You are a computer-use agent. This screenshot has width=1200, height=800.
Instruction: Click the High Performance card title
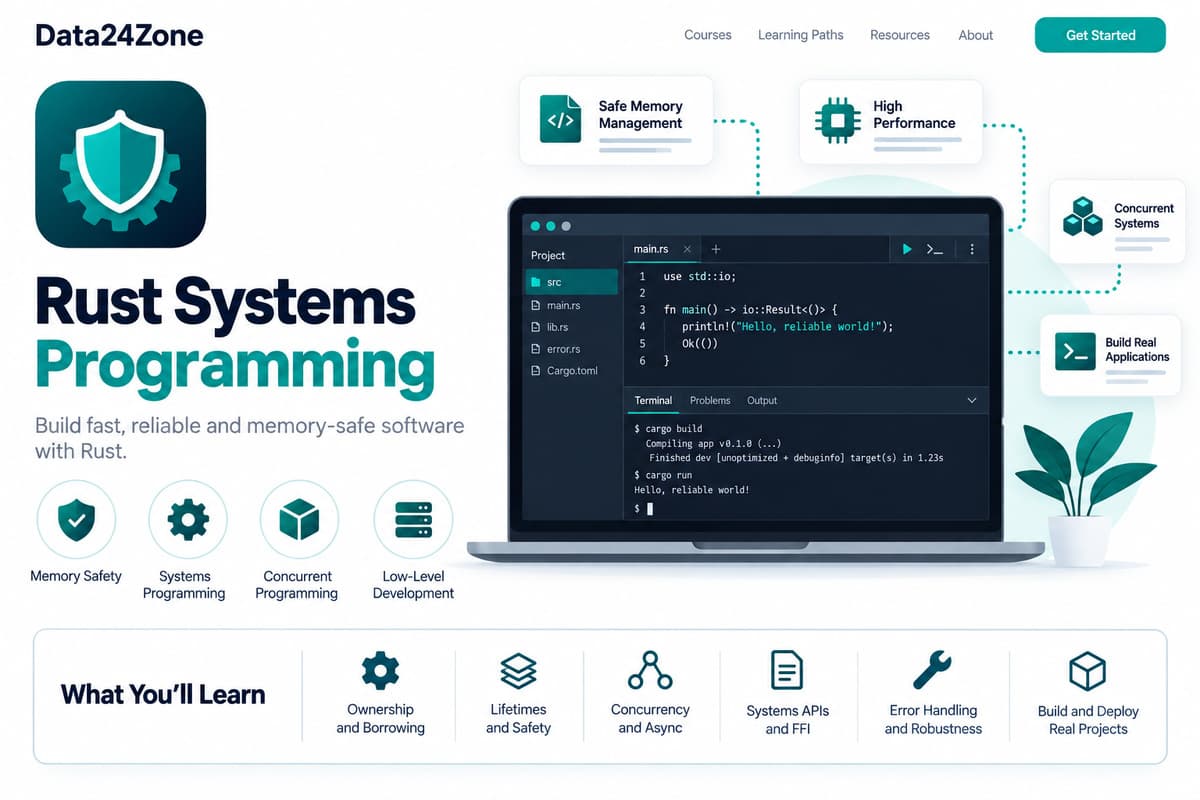point(914,114)
